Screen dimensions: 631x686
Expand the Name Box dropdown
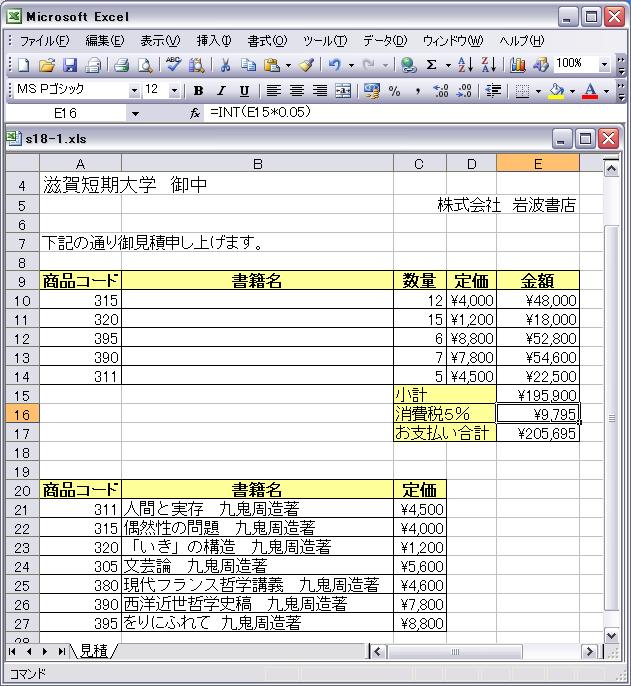pos(135,114)
